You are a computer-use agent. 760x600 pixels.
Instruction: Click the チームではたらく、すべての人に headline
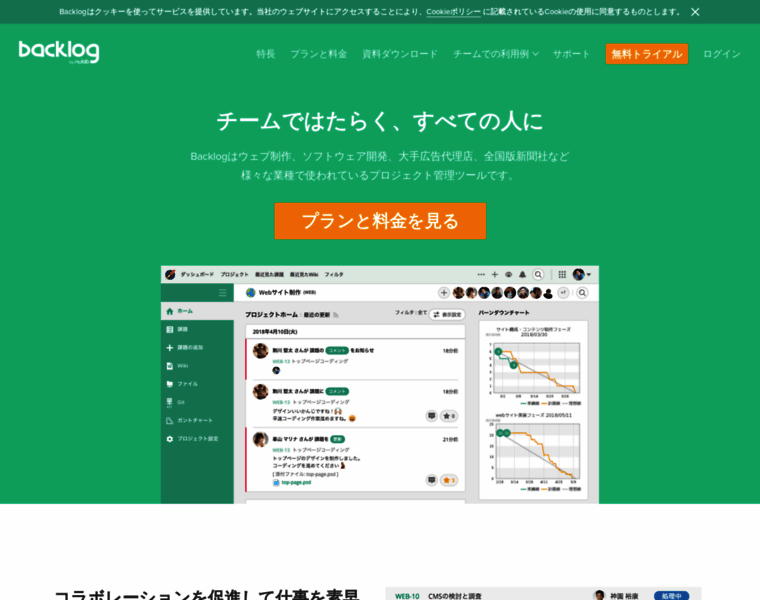tap(380, 121)
